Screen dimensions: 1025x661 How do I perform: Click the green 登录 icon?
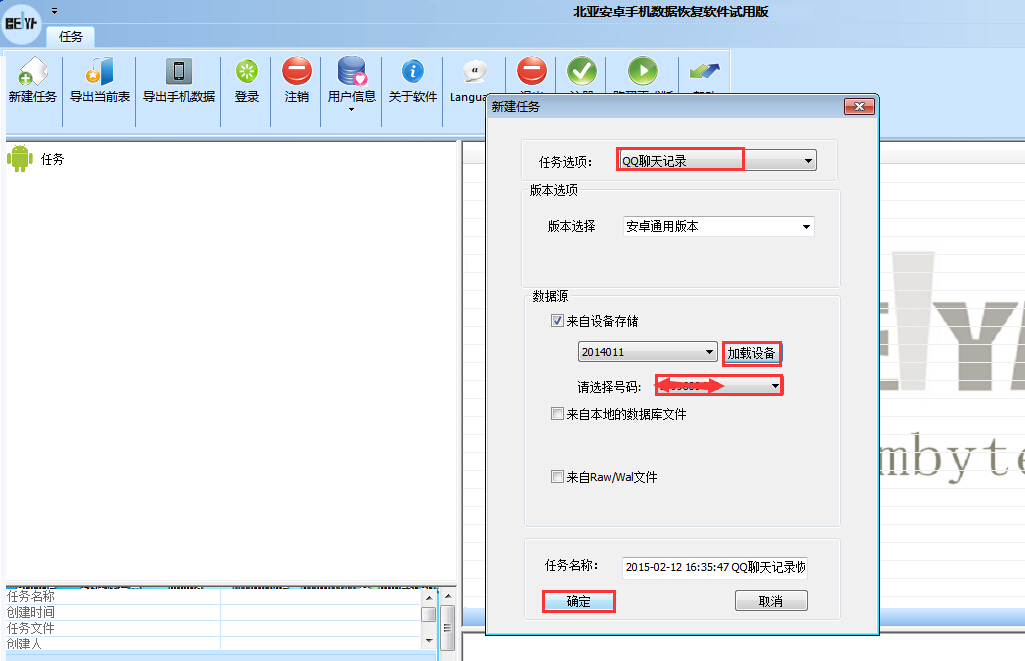[246, 72]
